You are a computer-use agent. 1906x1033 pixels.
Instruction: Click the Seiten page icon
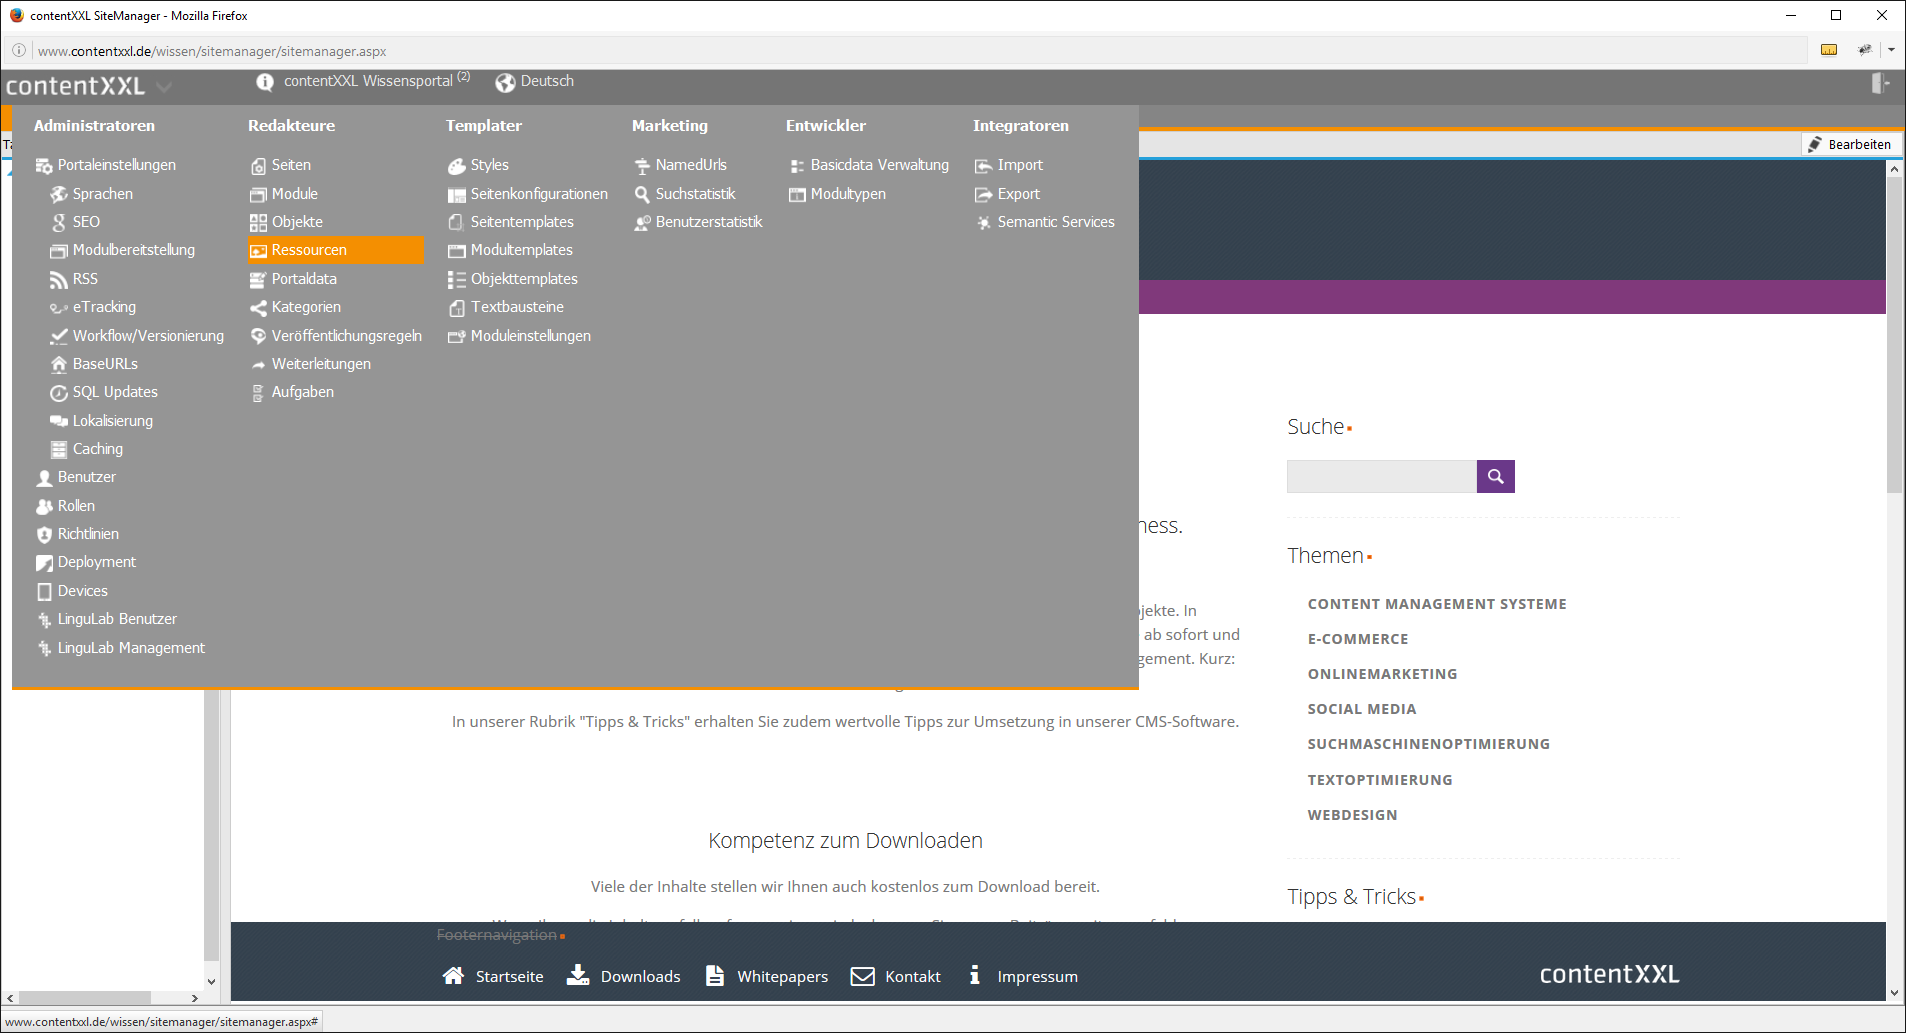pos(258,166)
